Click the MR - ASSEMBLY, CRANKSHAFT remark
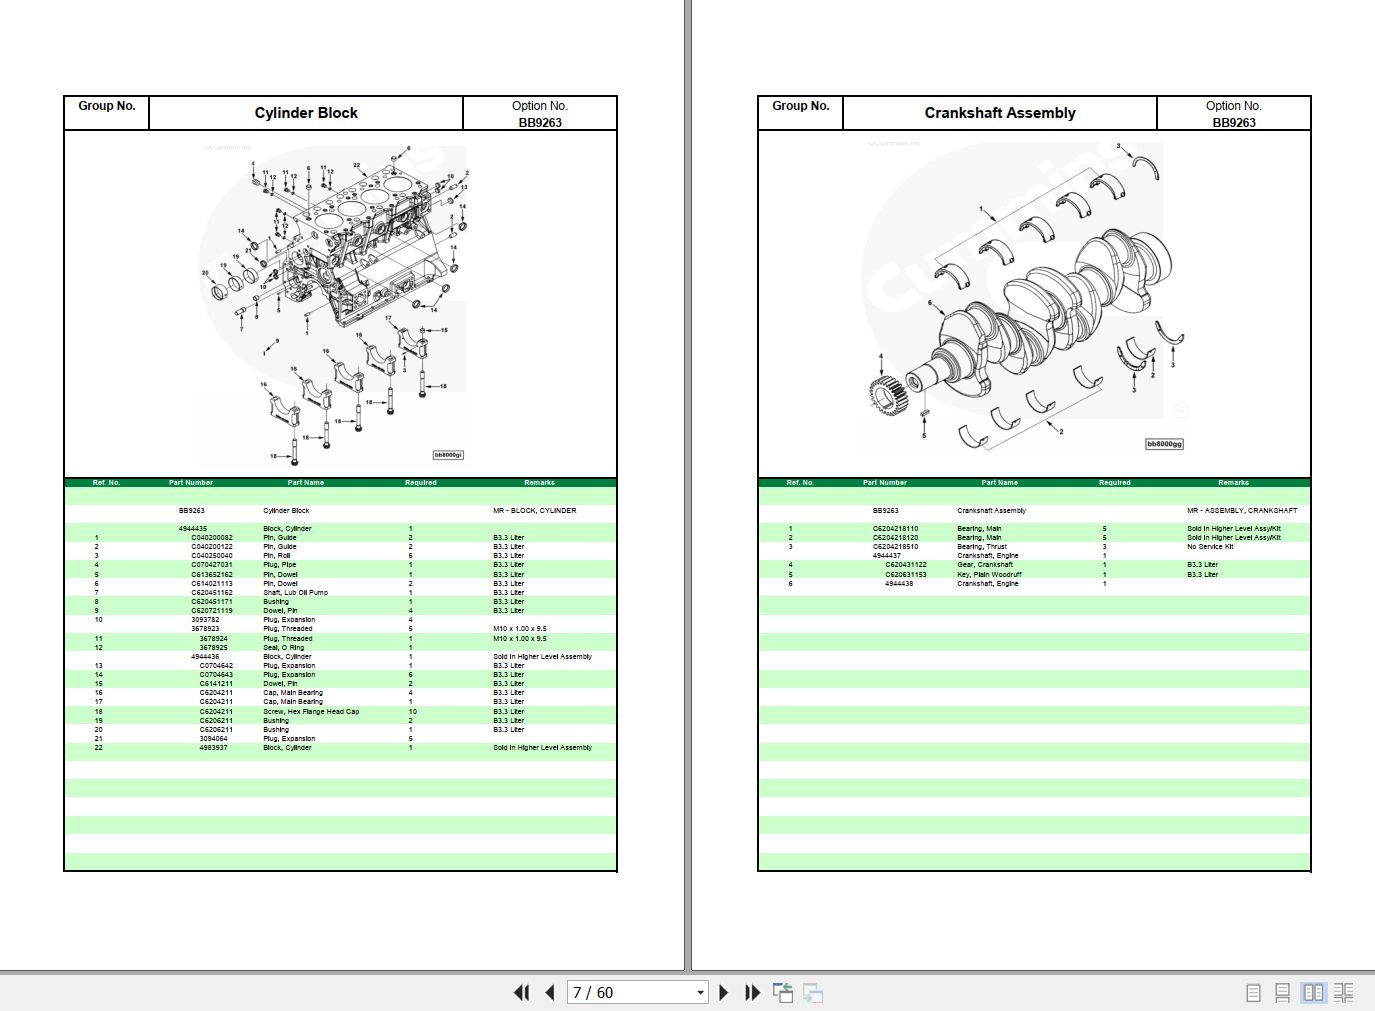Screen dimensions: 1375x1011 click(x=1242, y=511)
